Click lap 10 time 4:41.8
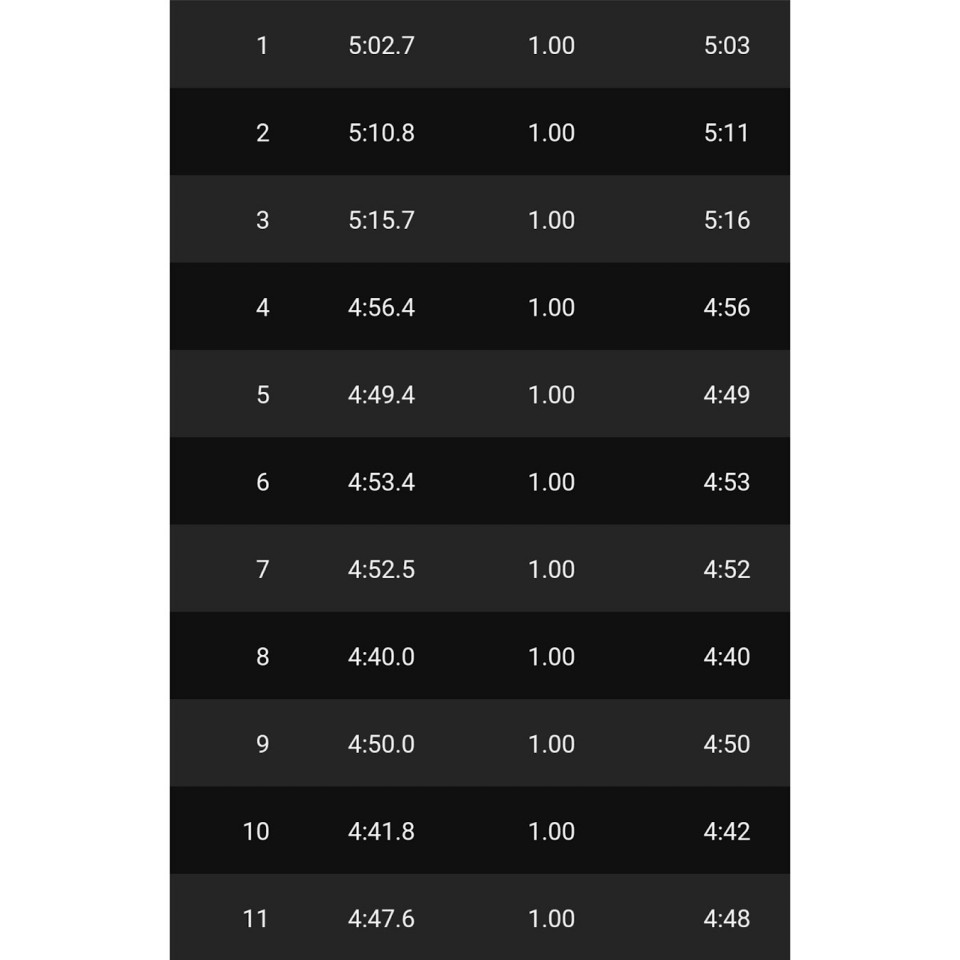Viewport: 960px width, 960px height. [x=381, y=831]
